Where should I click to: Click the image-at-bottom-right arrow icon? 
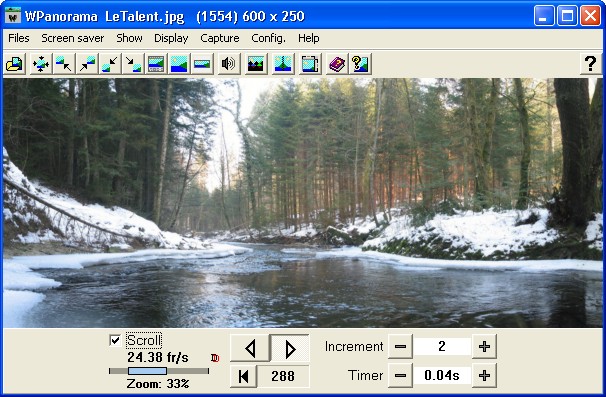(x=133, y=64)
